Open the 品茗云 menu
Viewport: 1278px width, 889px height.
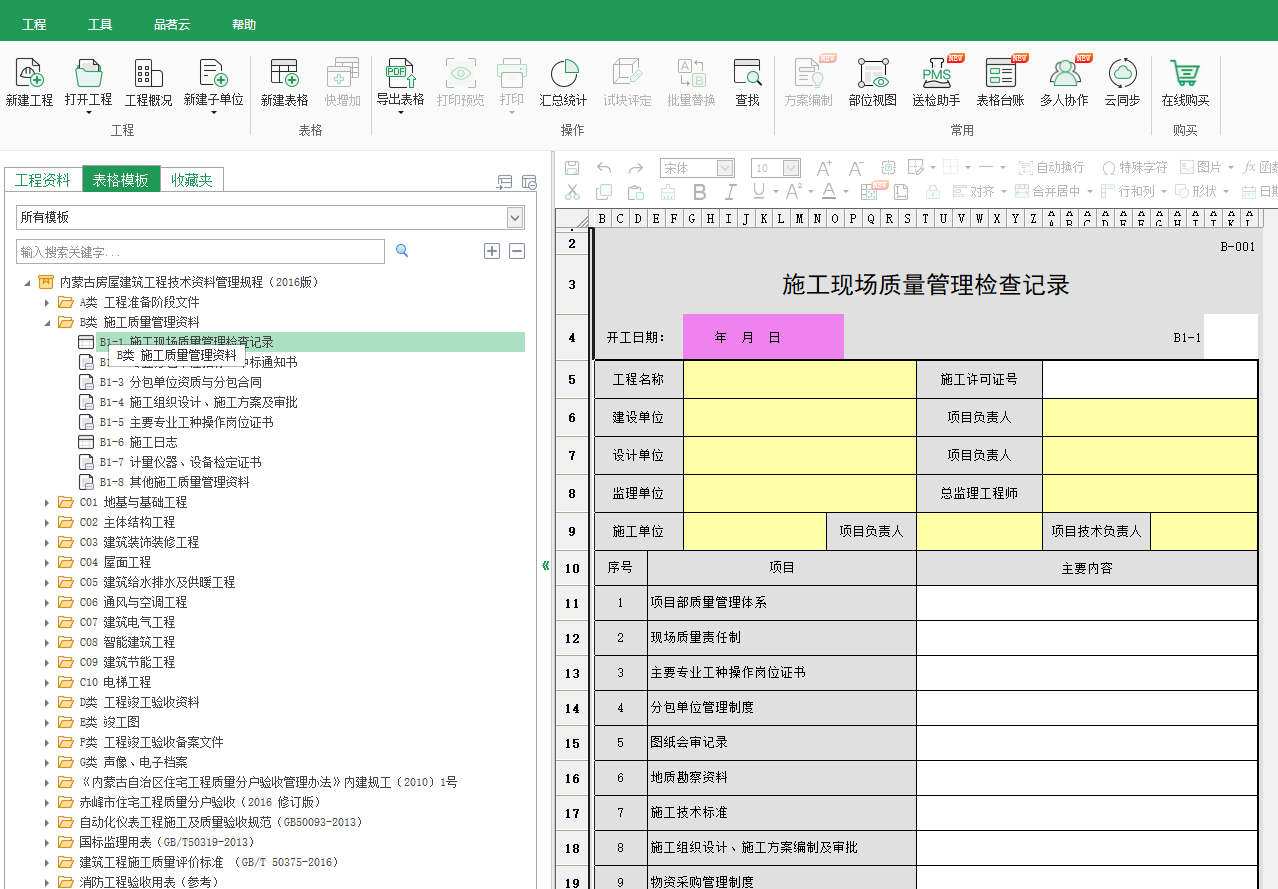[x=172, y=24]
